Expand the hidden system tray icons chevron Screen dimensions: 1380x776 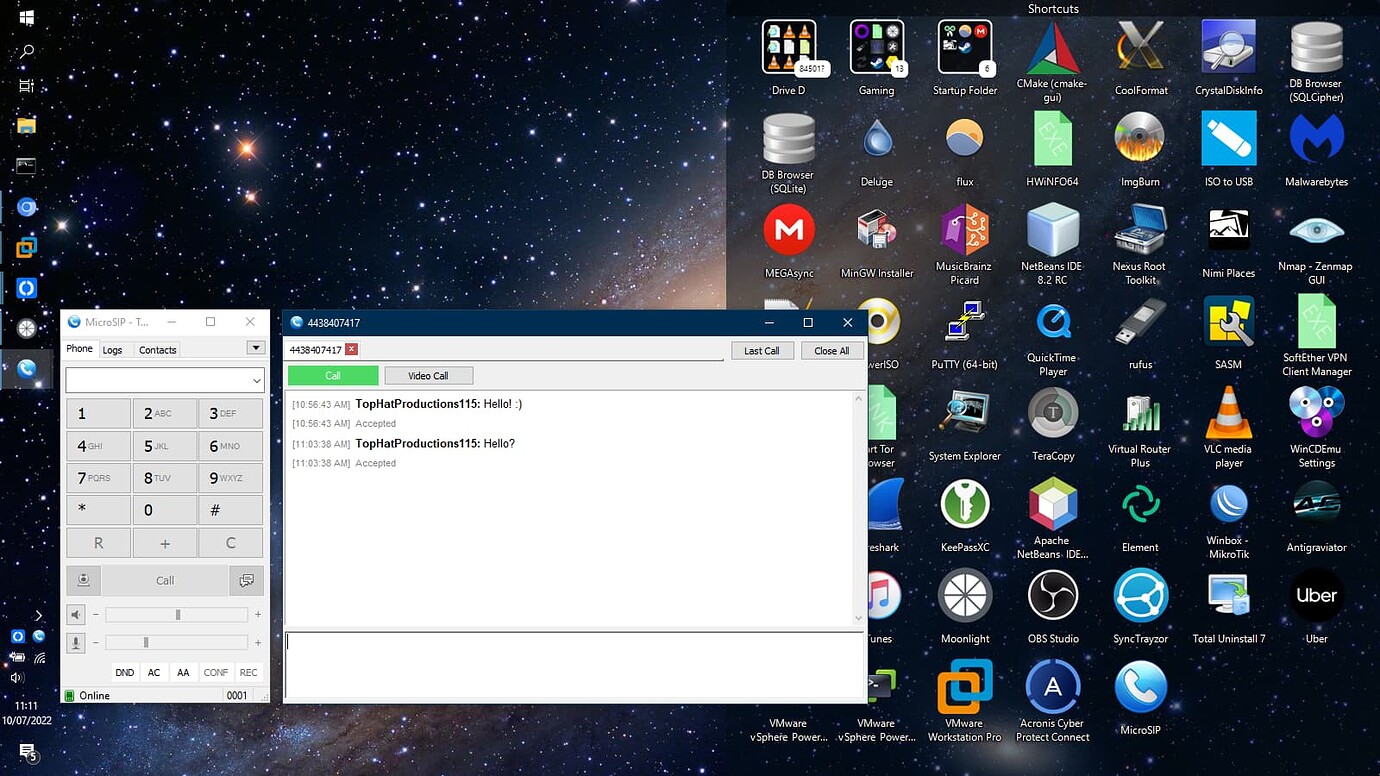[39, 615]
